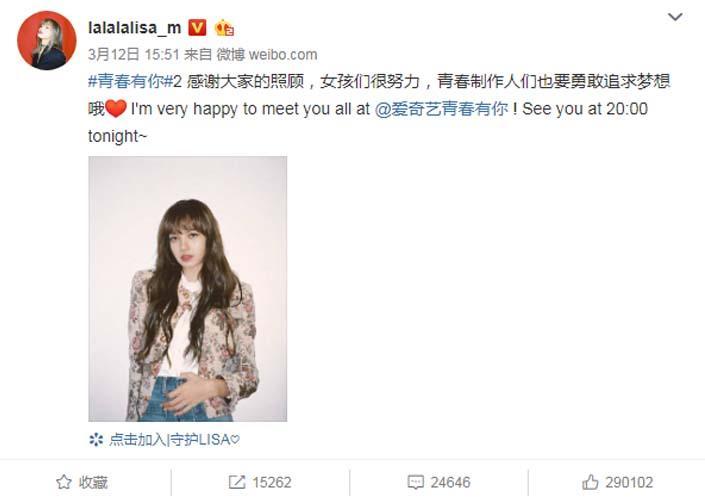The height and width of the screenshot is (500, 705).
Task: Click the orange V verified badge
Action: click(196, 28)
